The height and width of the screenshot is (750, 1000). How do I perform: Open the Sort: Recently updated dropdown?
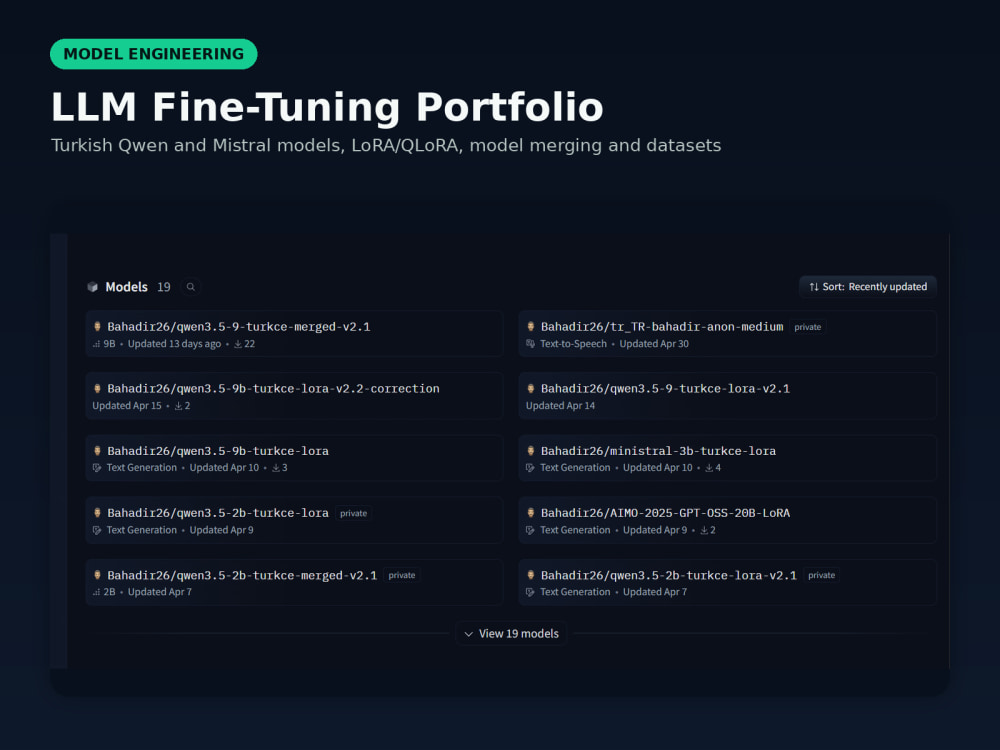click(x=867, y=287)
